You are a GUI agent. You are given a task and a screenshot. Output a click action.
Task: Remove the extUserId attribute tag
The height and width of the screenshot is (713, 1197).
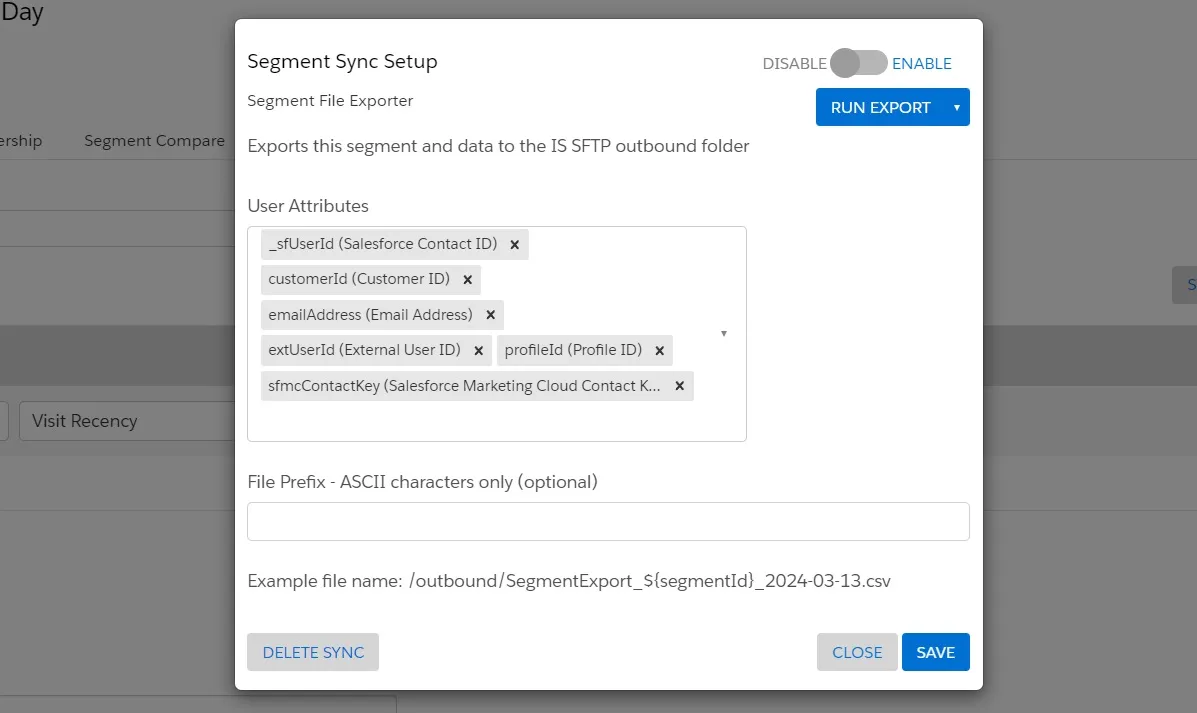(x=478, y=351)
